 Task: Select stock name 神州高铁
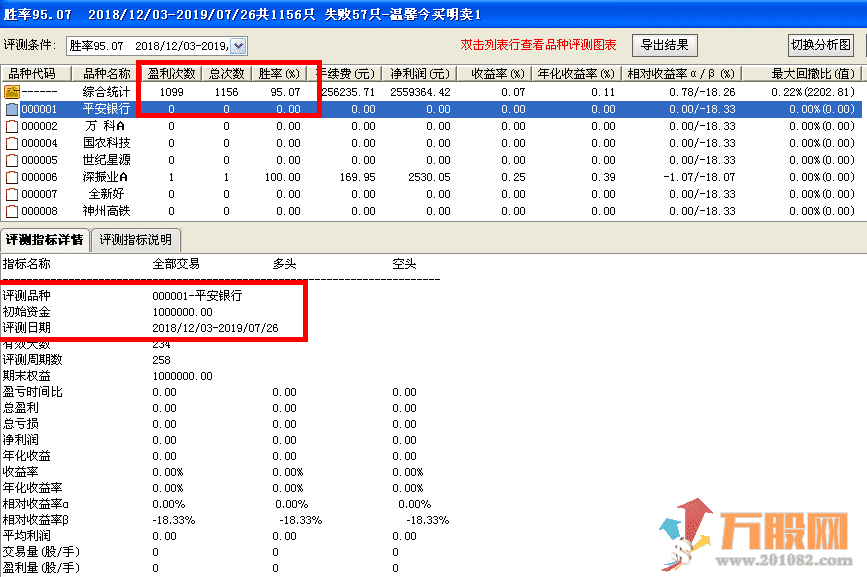[x=106, y=211]
